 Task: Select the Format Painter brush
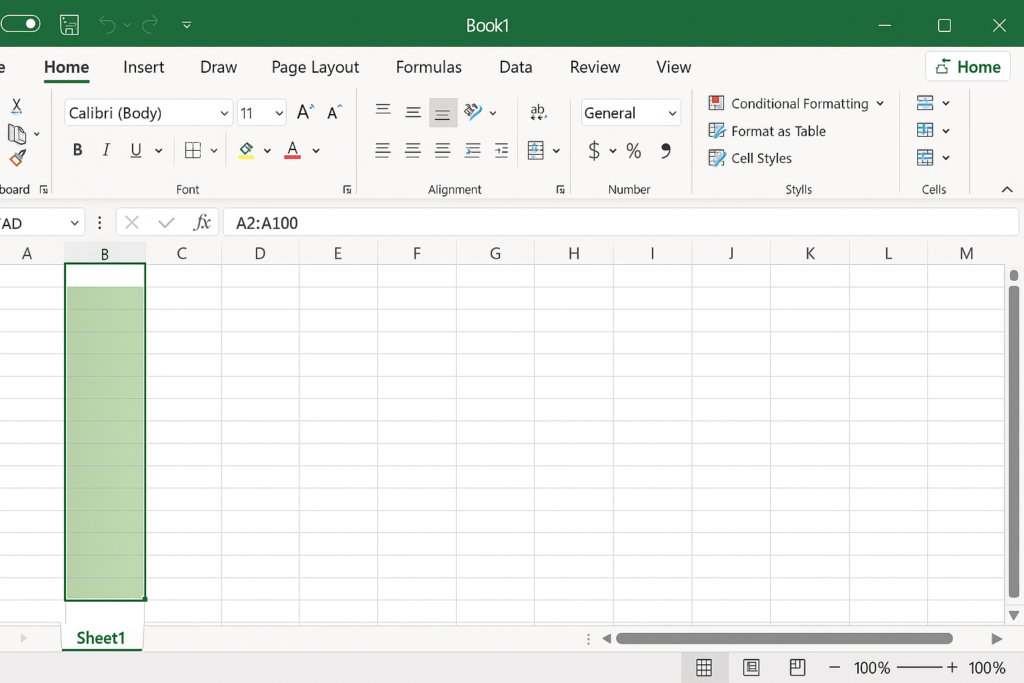18,158
